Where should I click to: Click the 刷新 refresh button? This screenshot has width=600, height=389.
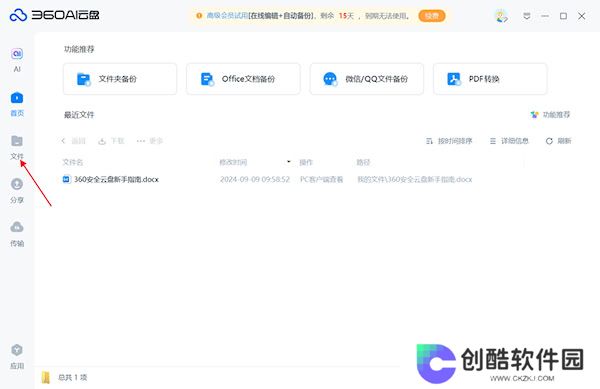pos(558,141)
